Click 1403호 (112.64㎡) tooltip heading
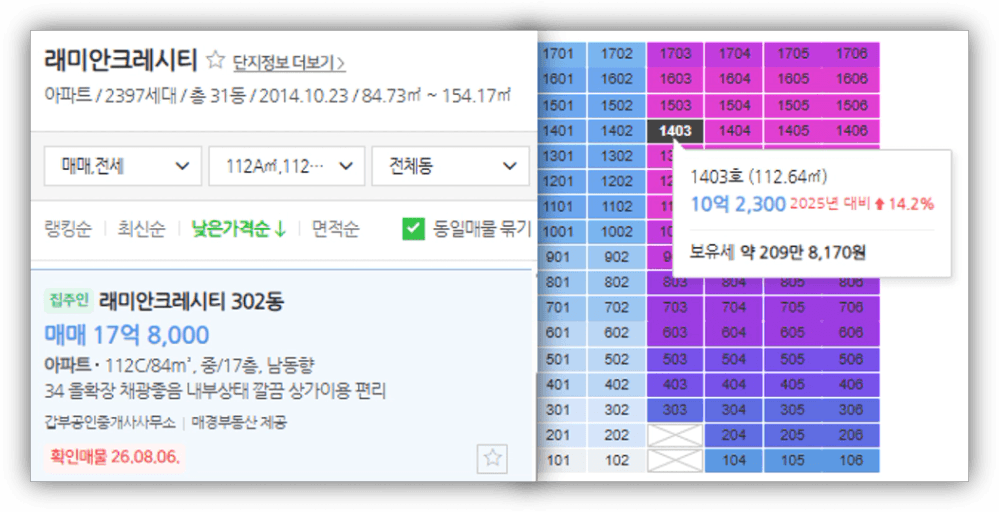The height and width of the screenshot is (512, 999). tap(758, 176)
